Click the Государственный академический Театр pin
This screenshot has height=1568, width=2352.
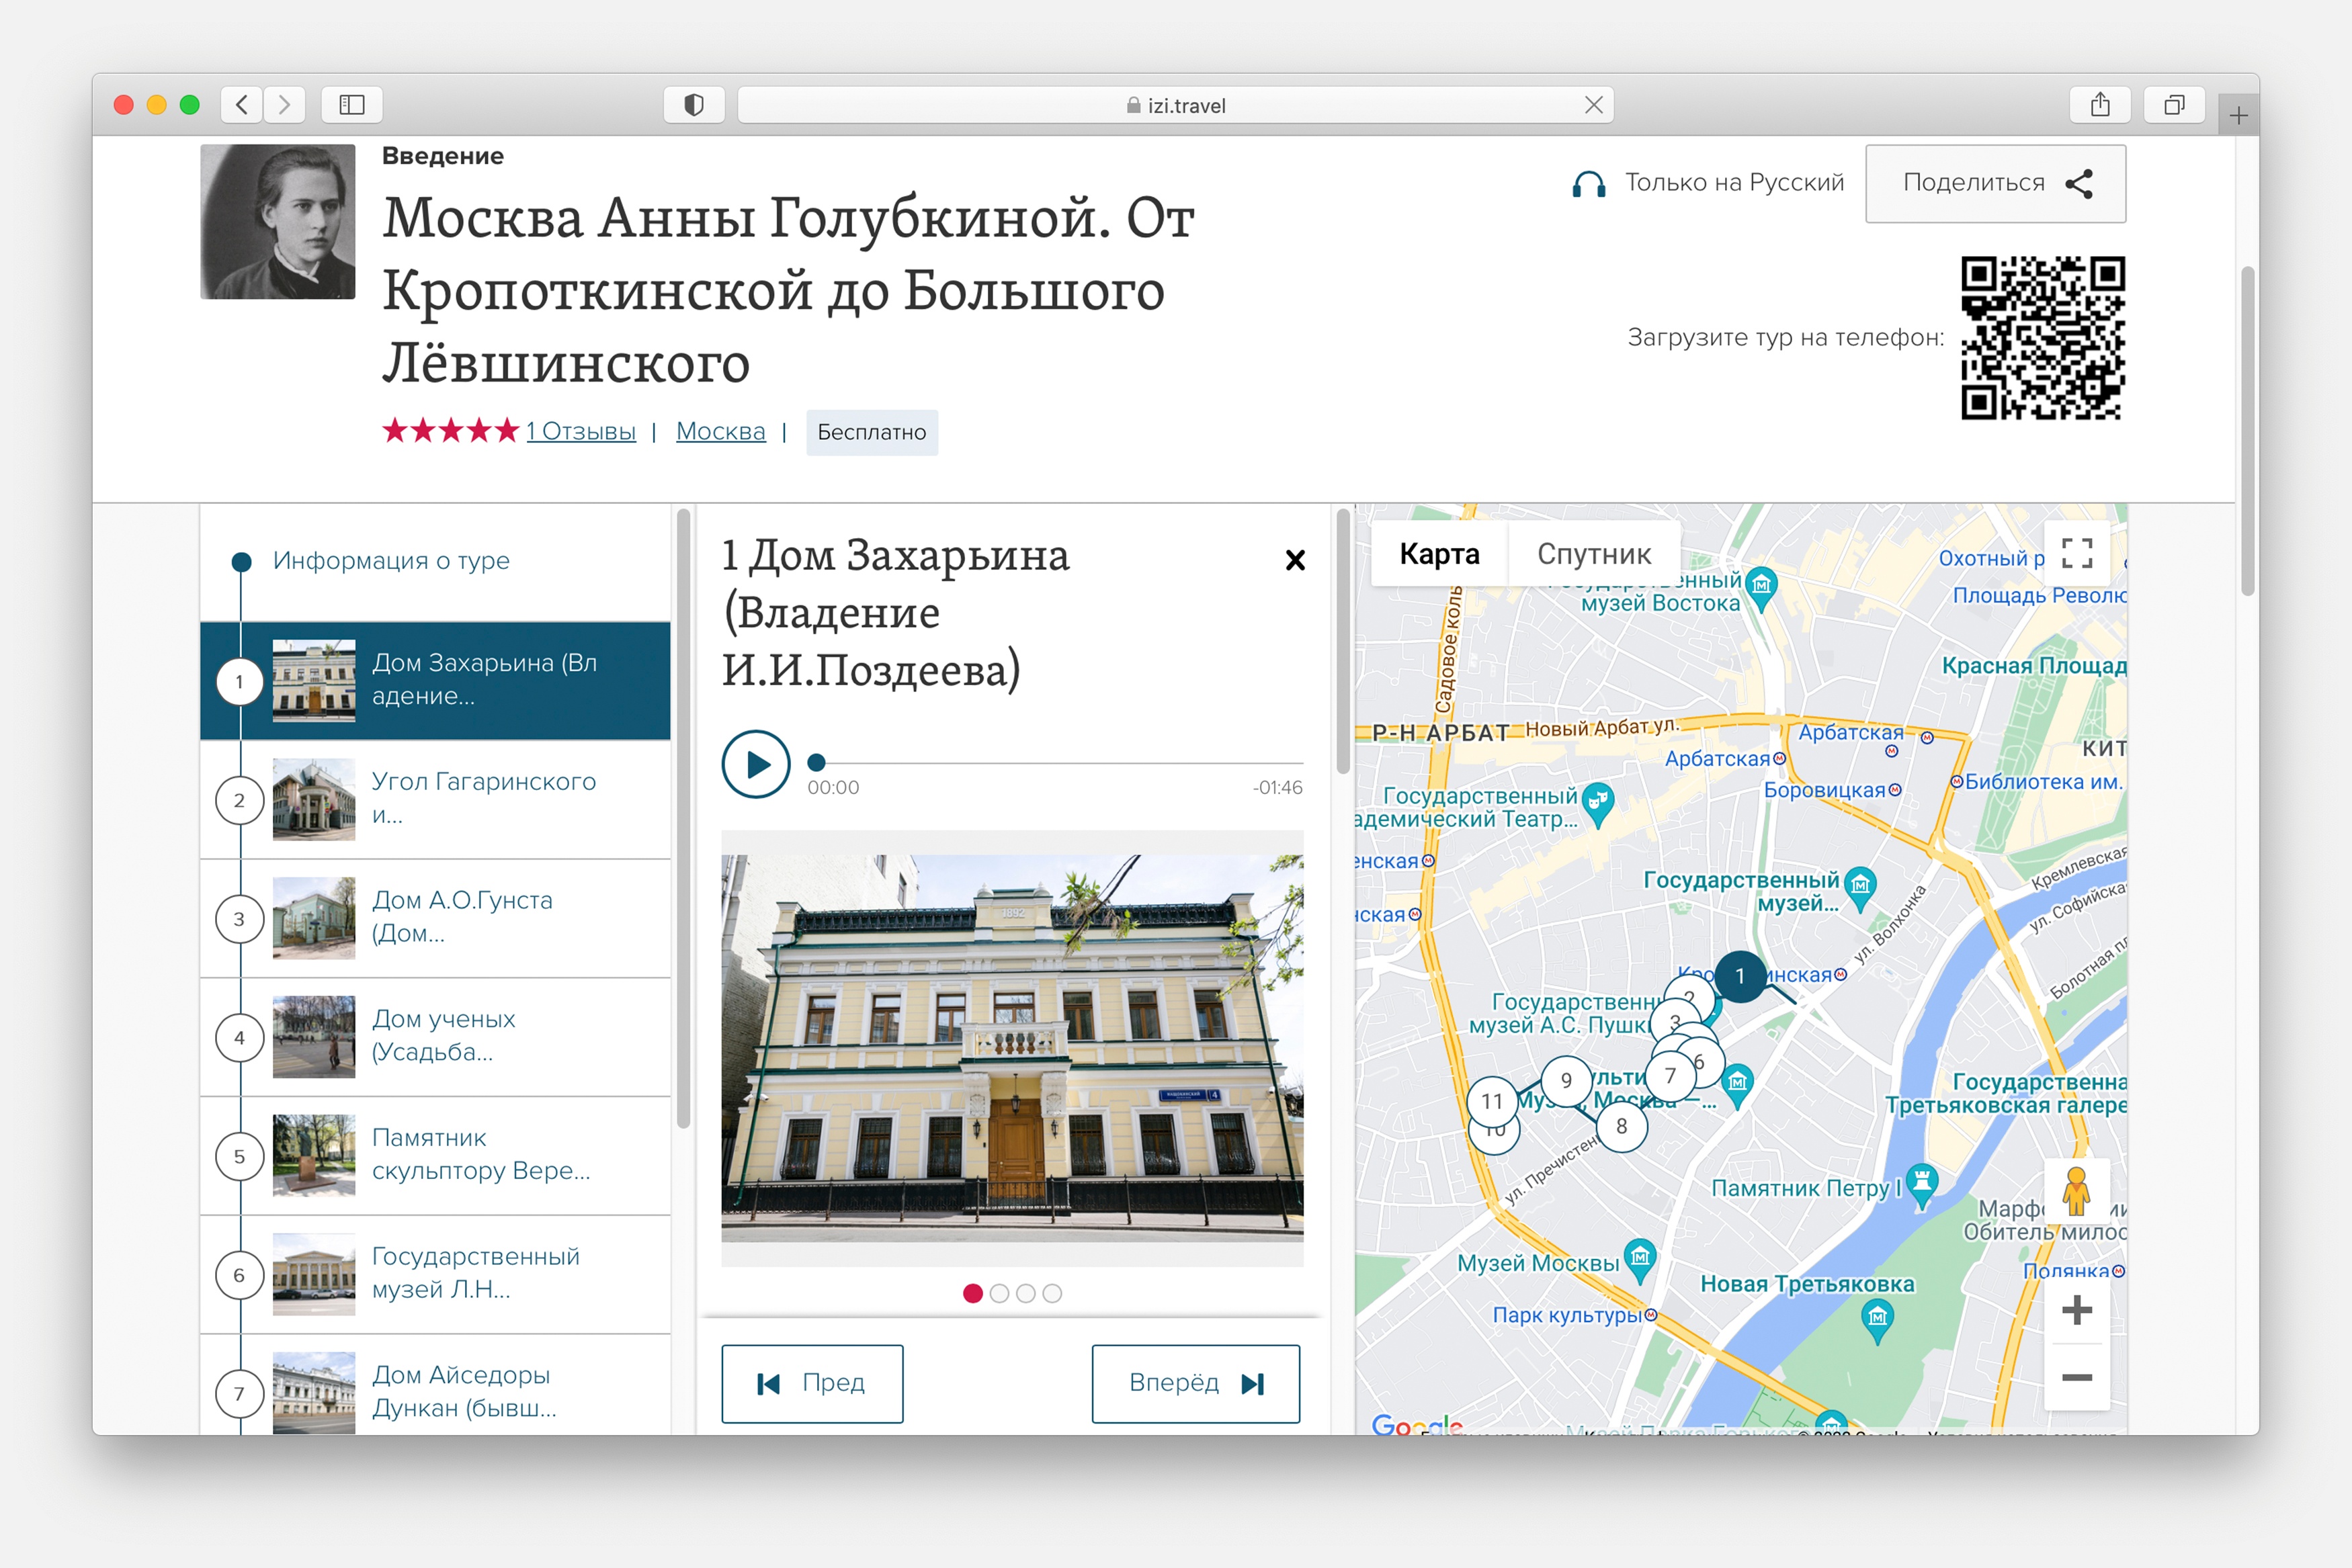(x=1598, y=803)
